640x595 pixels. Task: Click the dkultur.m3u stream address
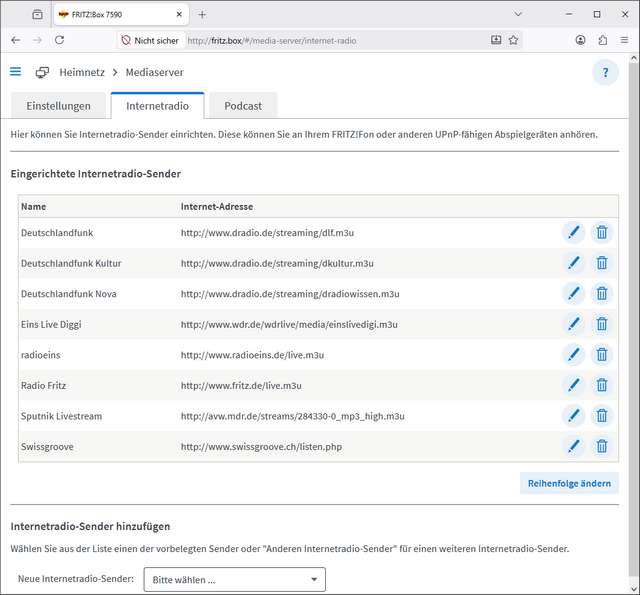pyautogui.click(x=277, y=263)
